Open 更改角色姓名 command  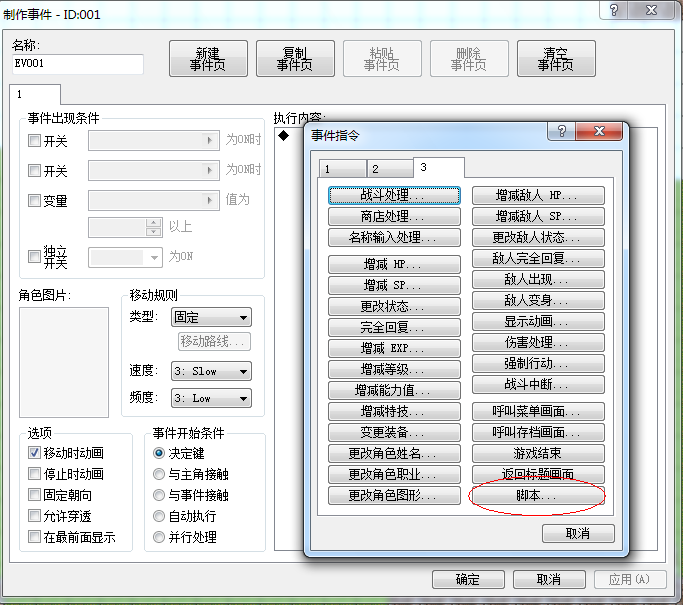(394, 453)
